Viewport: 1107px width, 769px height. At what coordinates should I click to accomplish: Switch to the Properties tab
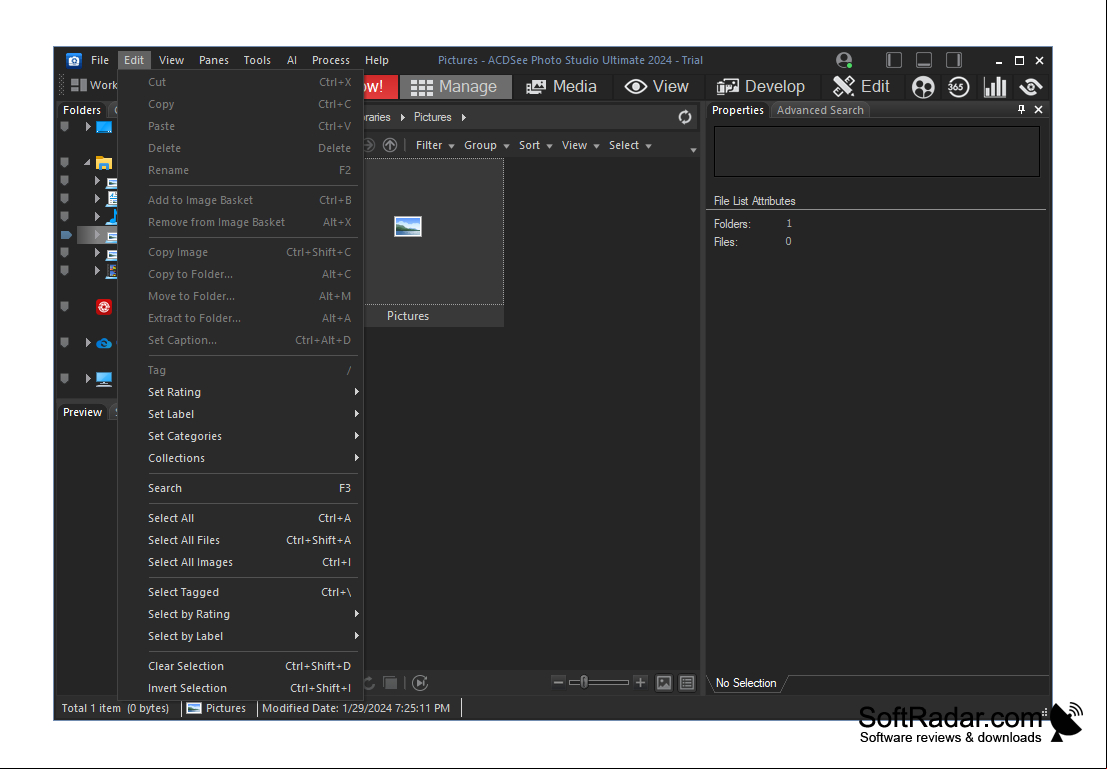tap(737, 110)
